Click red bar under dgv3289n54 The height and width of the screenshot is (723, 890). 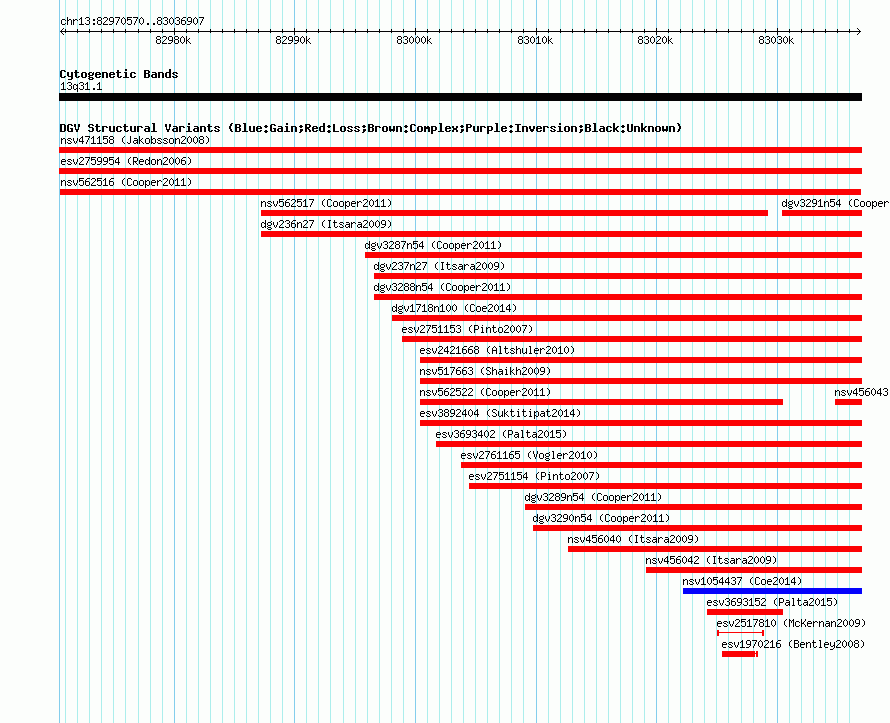pos(693,507)
